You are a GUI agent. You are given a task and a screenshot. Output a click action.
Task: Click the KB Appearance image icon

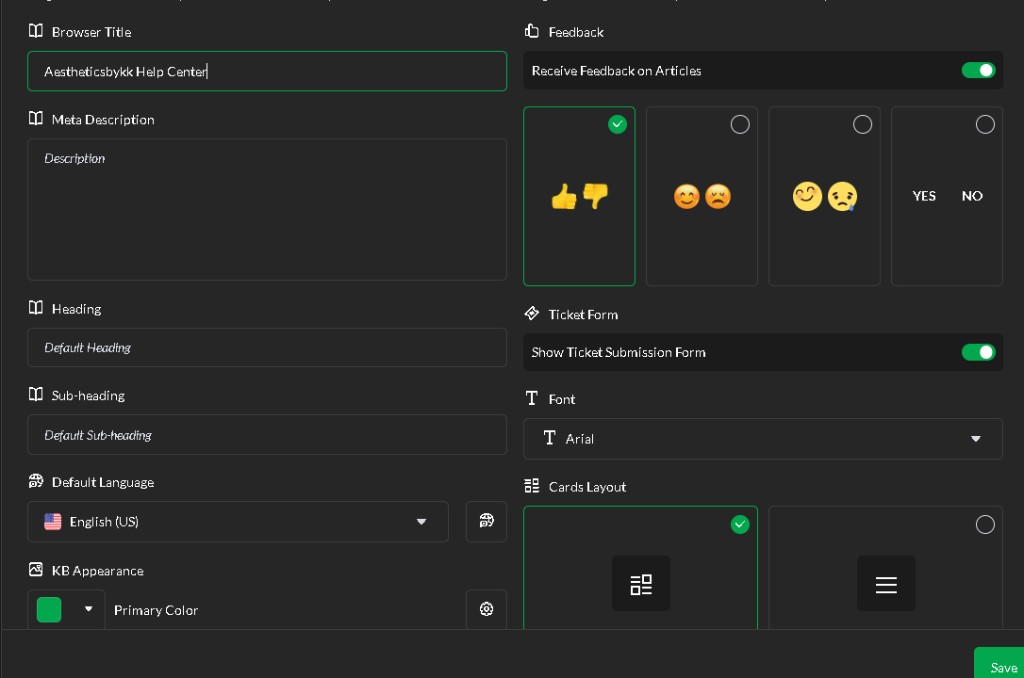click(36, 570)
